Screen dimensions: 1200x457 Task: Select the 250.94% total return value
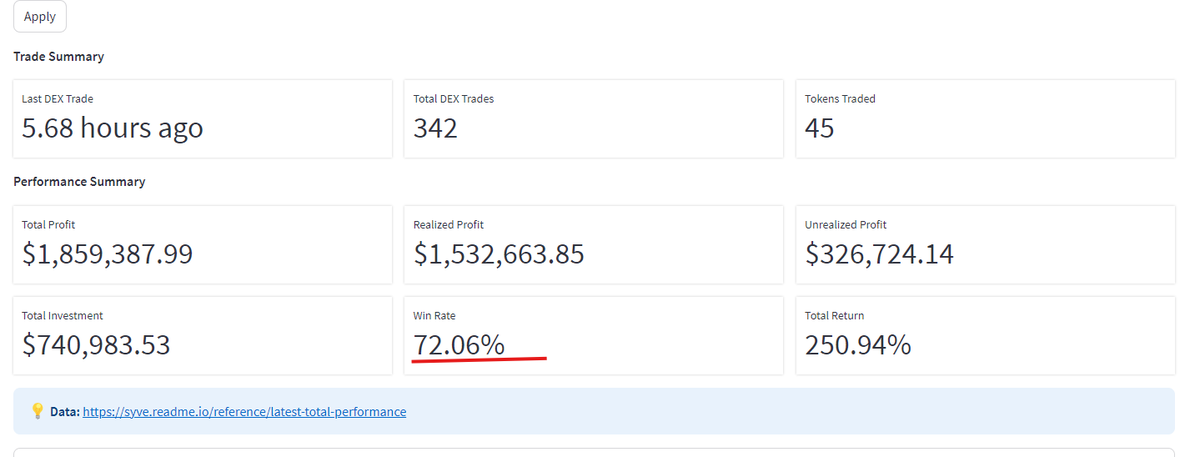tap(858, 345)
